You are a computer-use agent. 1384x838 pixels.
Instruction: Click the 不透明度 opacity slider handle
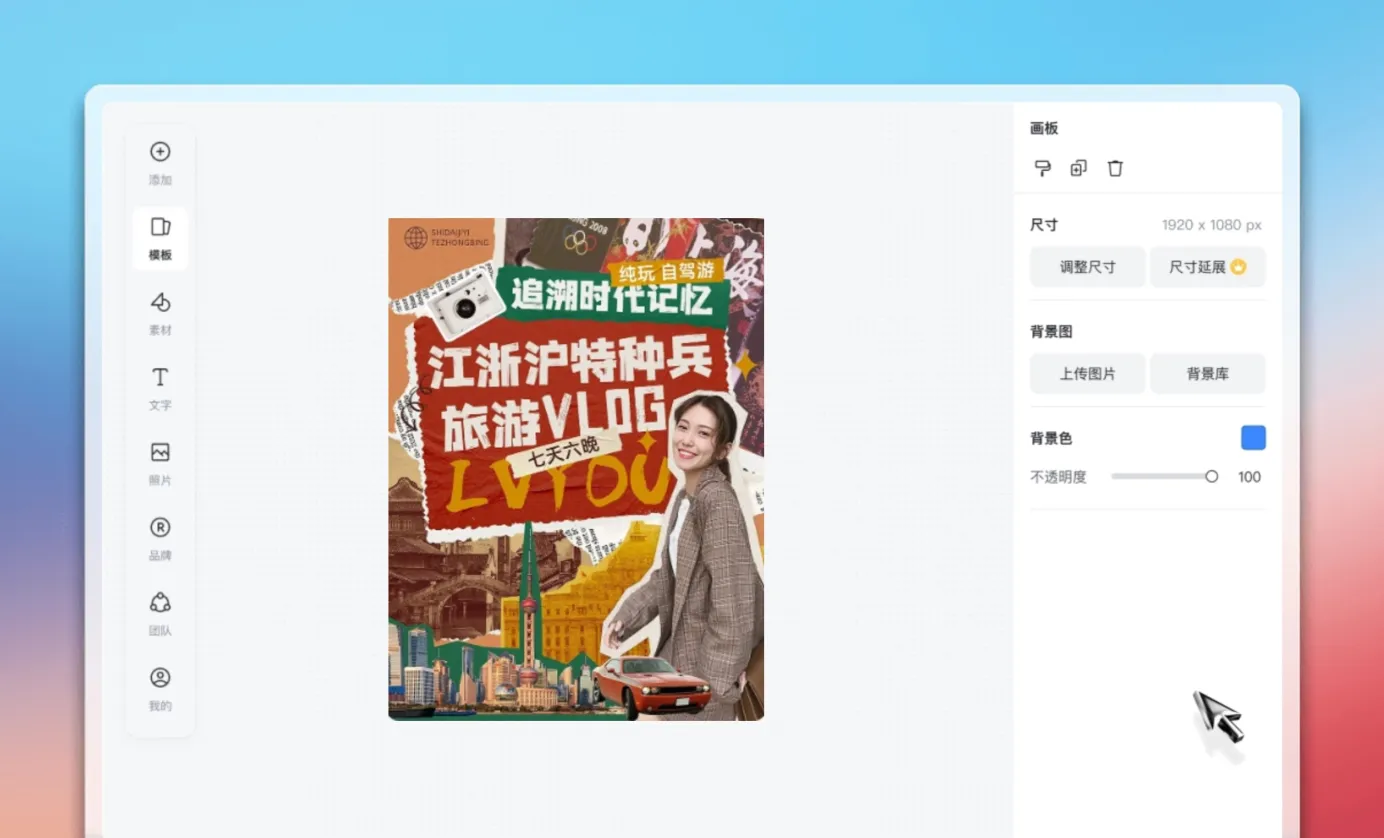coord(1211,477)
